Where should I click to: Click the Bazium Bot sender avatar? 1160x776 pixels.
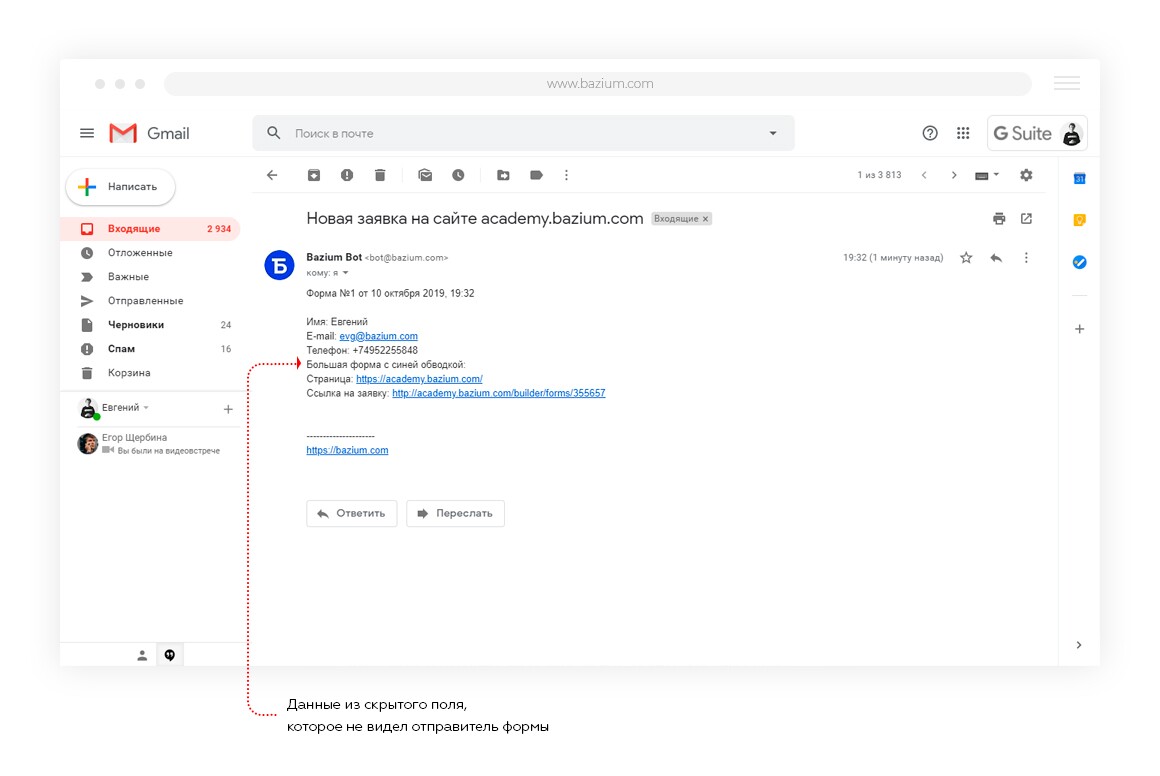(280, 265)
